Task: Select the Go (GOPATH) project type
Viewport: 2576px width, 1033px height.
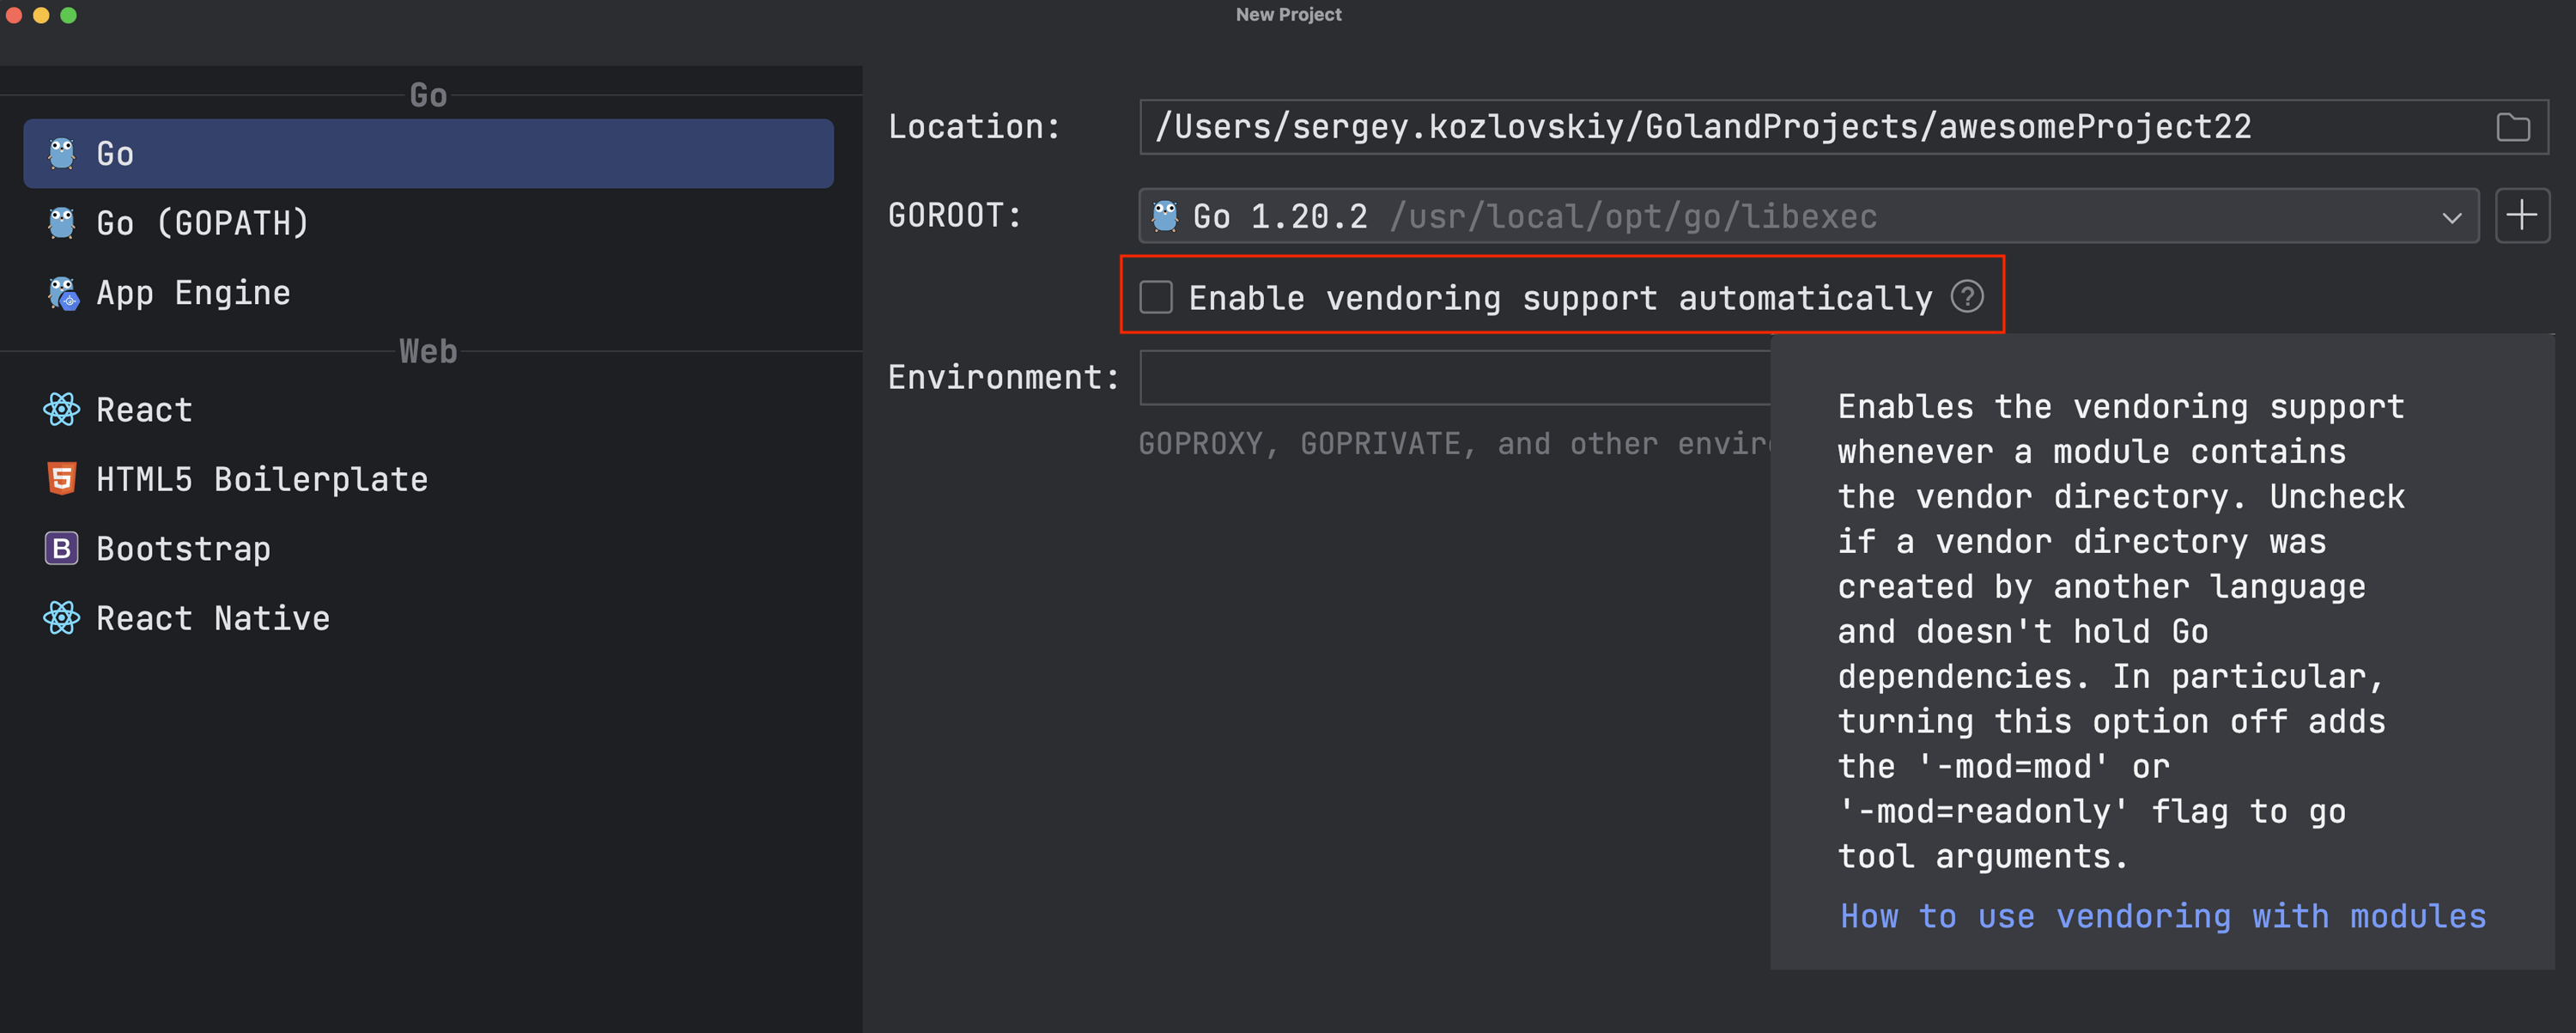Action: 203,222
